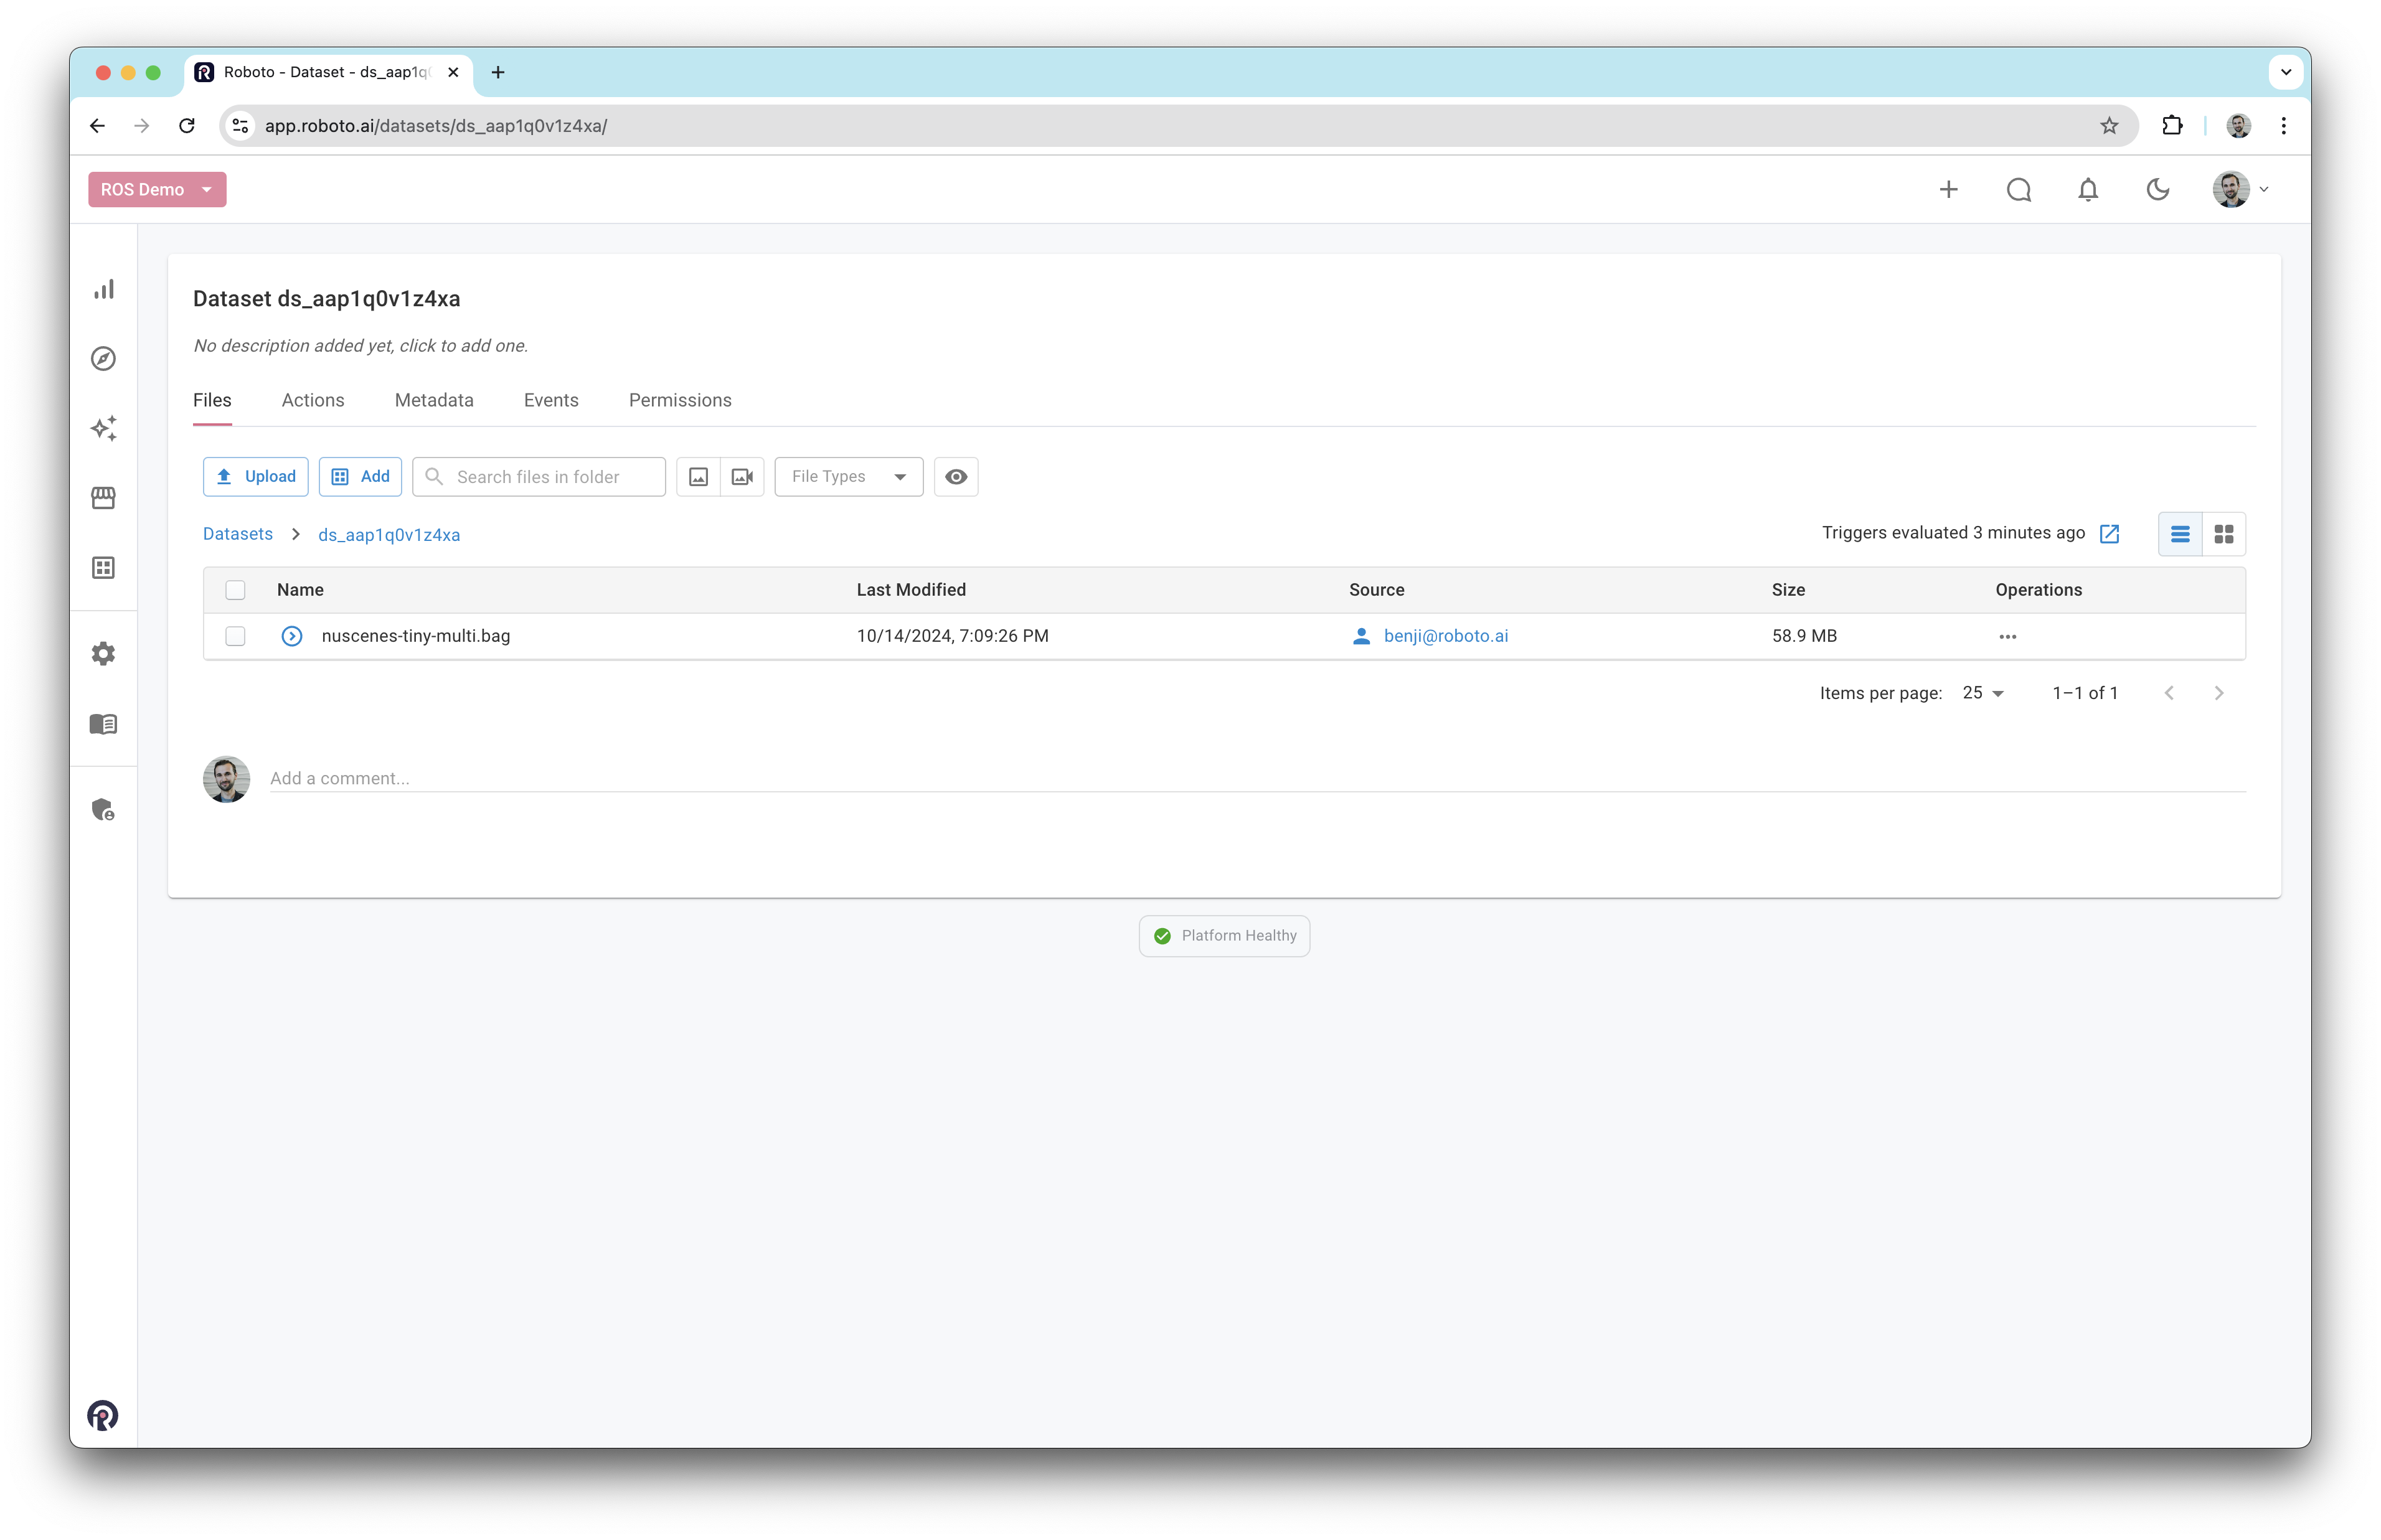
Task: Open the benji@roboto.ai source link
Action: pyautogui.click(x=1445, y=636)
